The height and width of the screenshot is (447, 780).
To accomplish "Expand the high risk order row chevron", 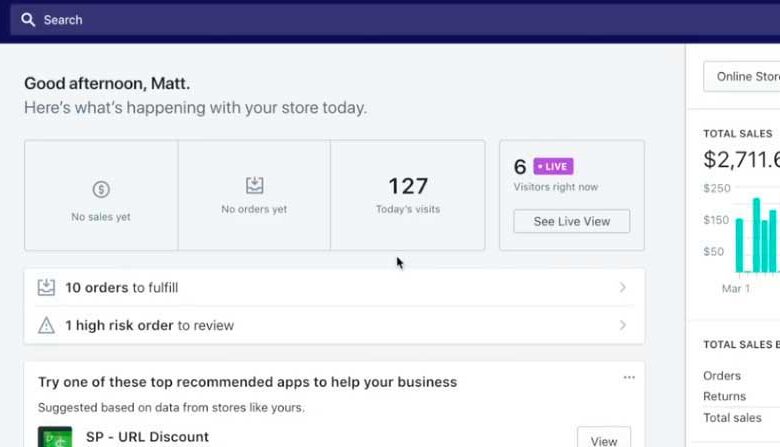I will pos(622,325).
